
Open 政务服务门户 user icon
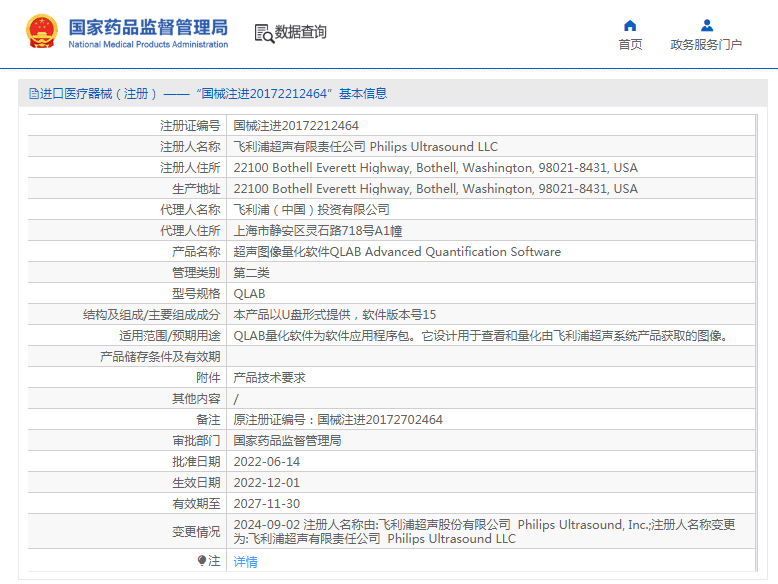pyautogui.click(x=707, y=25)
